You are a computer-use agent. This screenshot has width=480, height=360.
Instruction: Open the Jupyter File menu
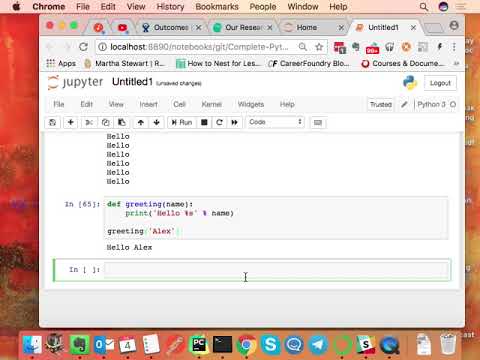[59, 104]
